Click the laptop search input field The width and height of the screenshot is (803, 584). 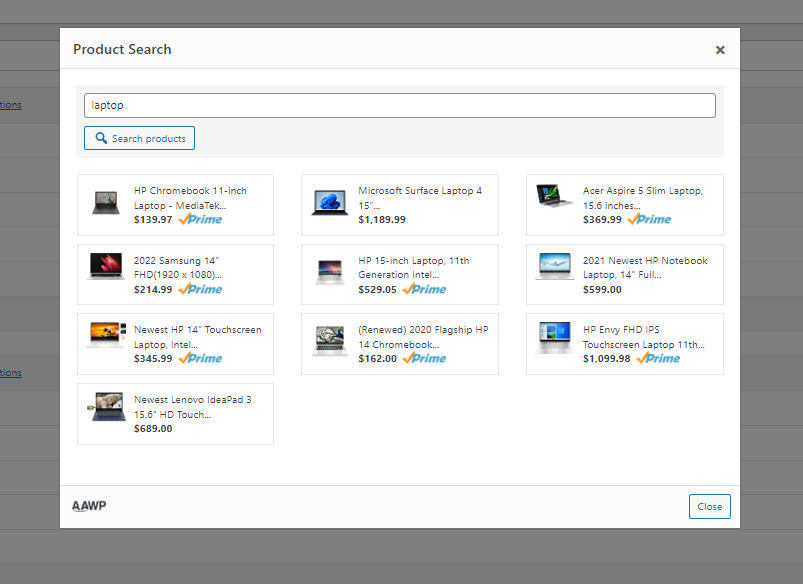pyautogui.click(x=399, y=106)
